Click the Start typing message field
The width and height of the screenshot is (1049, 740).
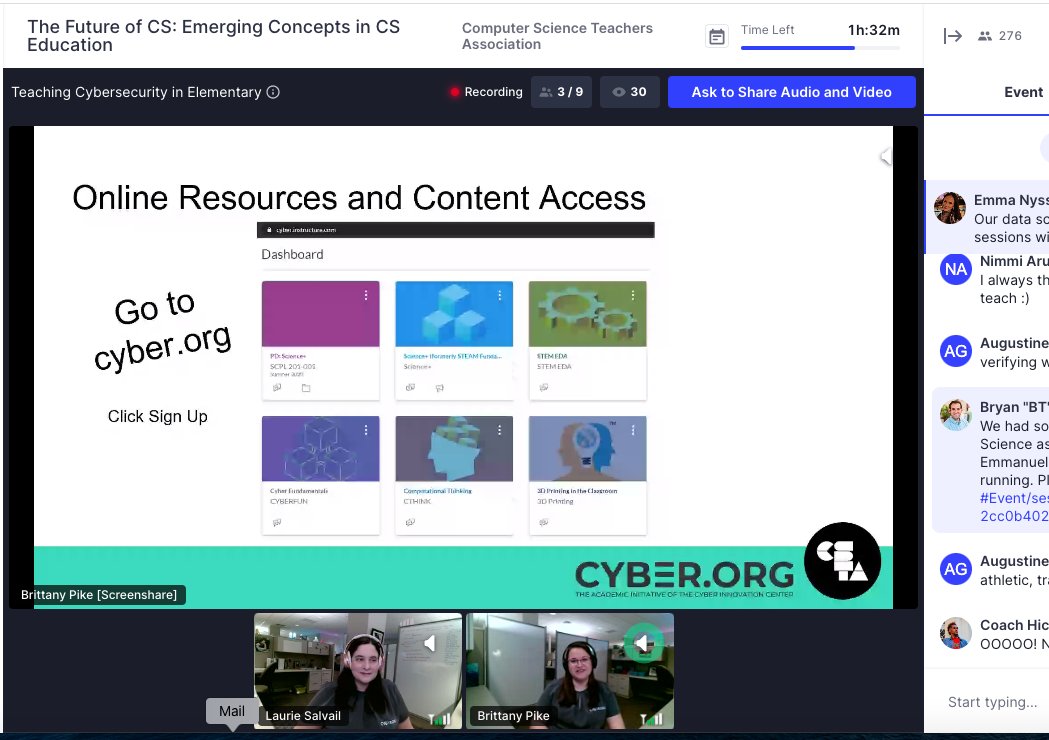coord(993,702)
